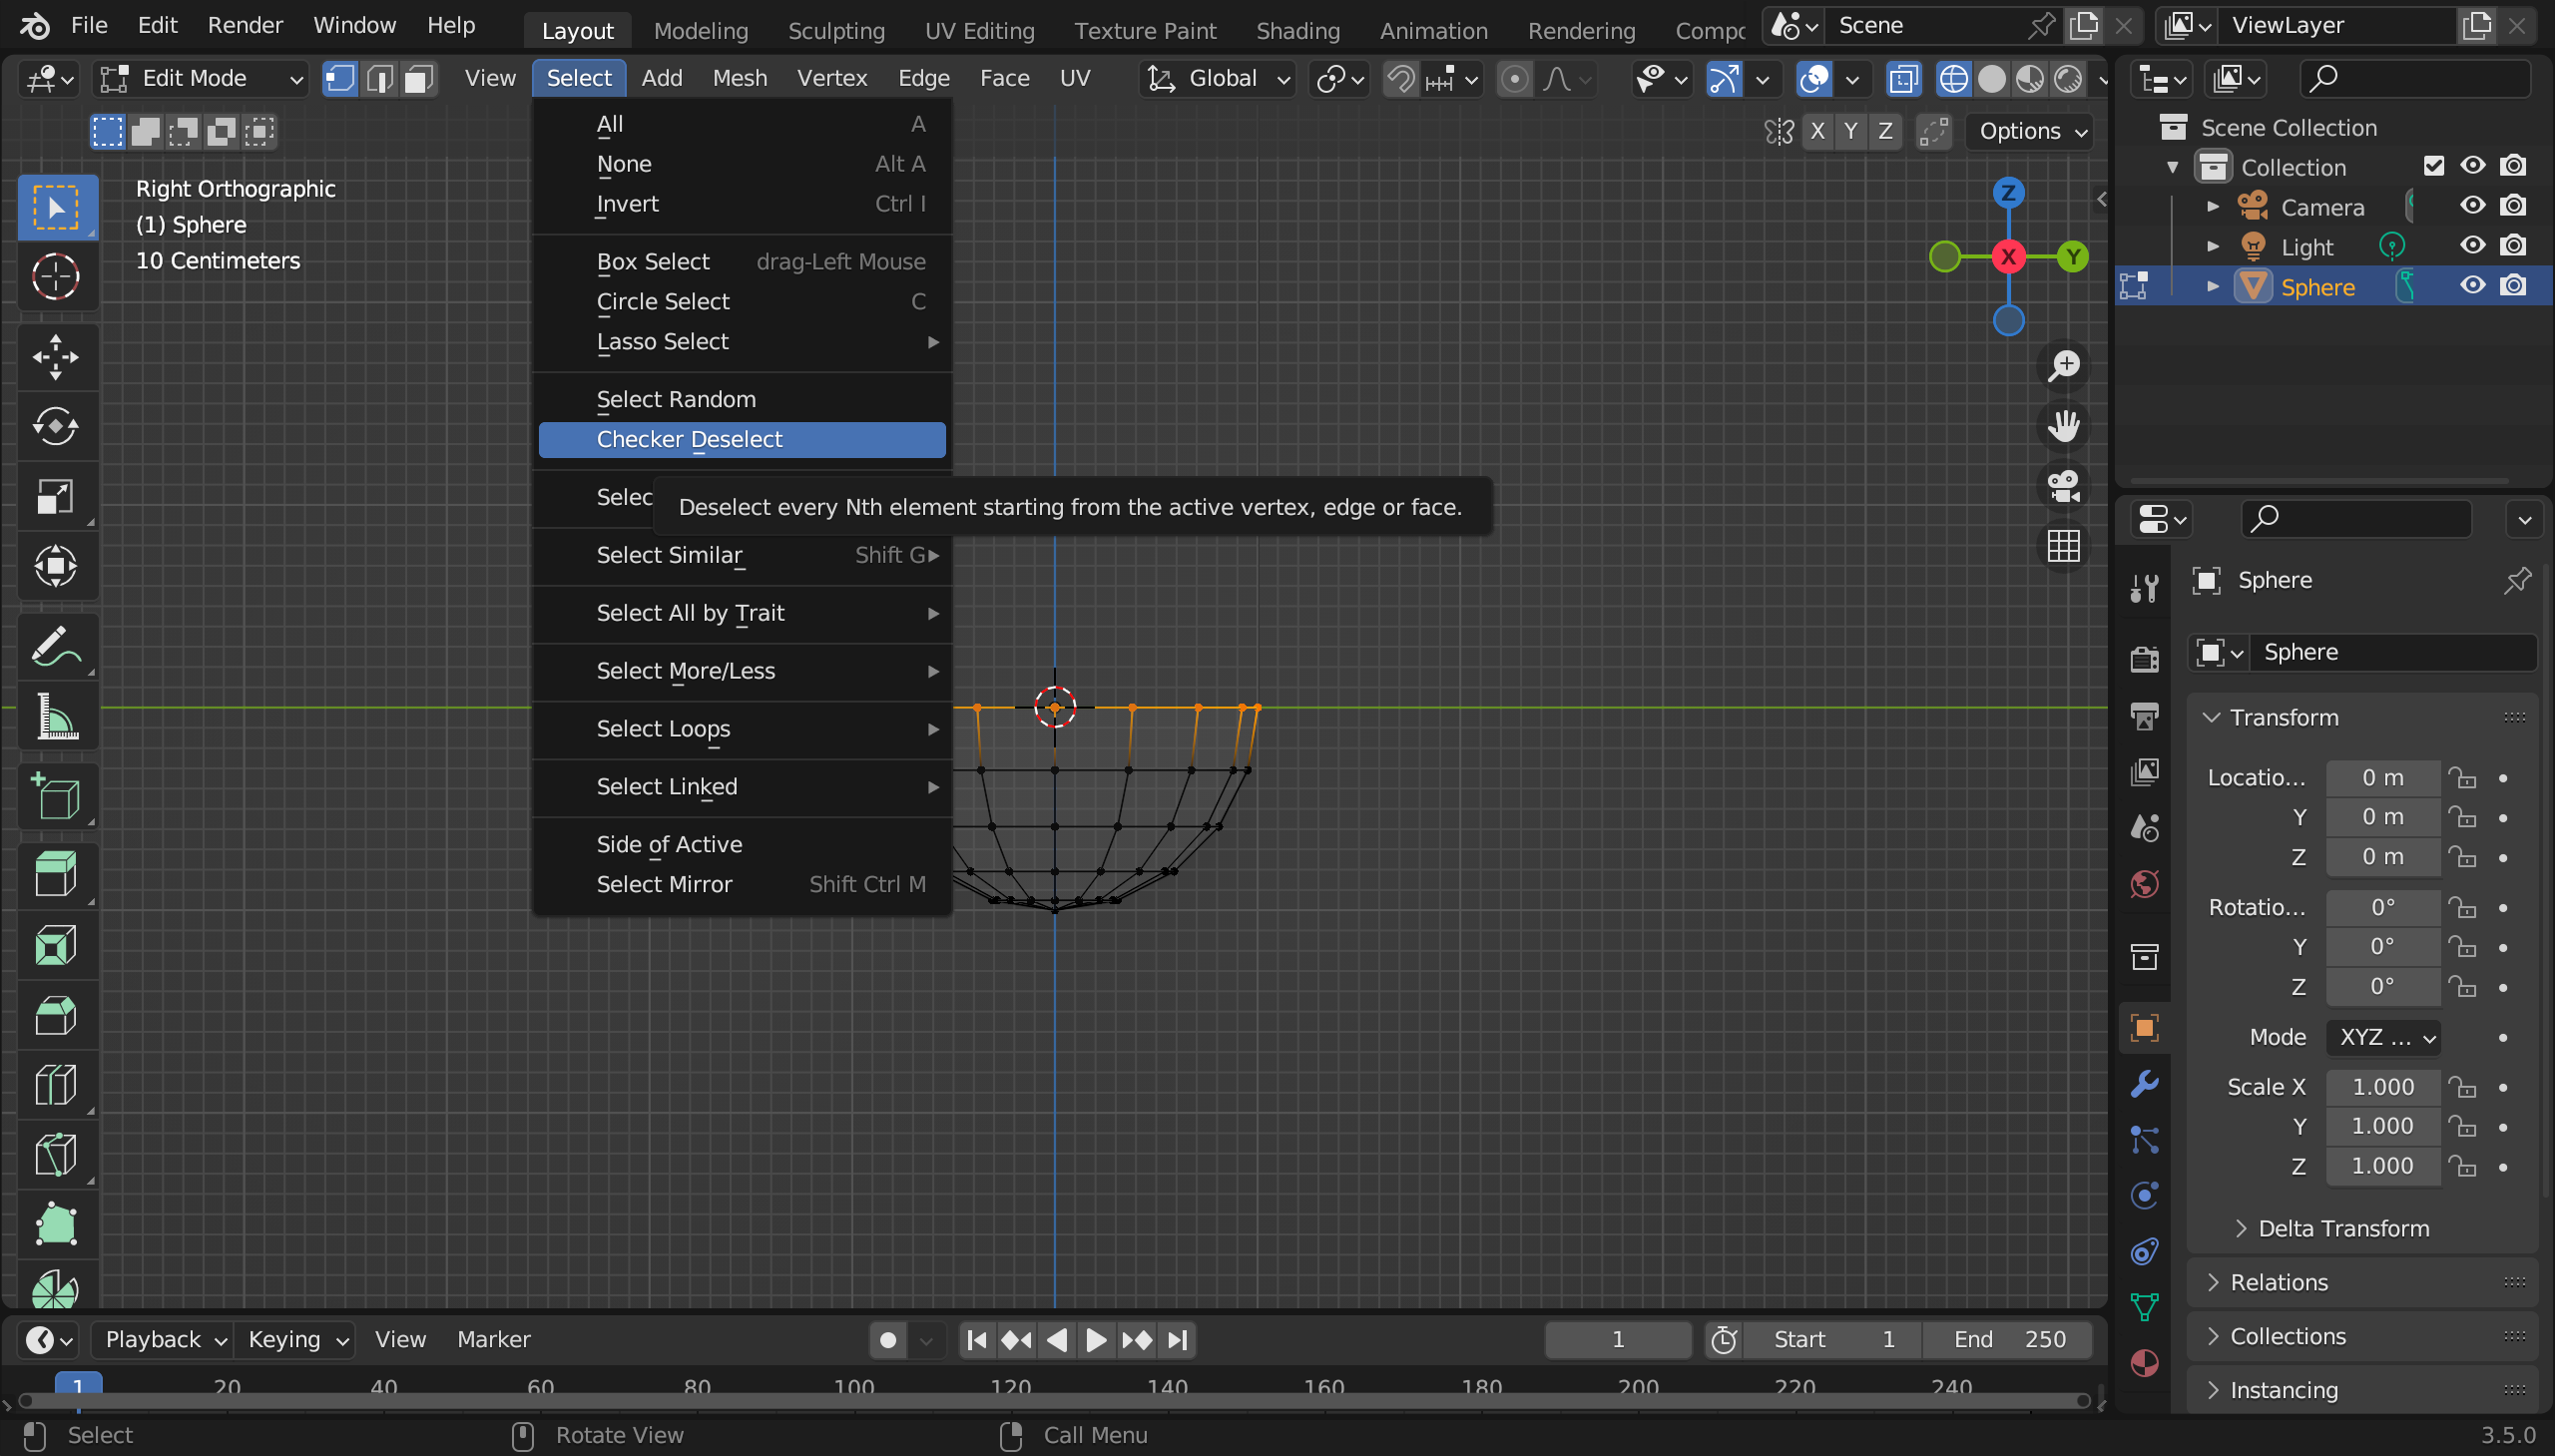Viewport: 2555px width, 1456px height.
Task: Click the Z axis on navigation gizmo
Action: [2008, 193]
